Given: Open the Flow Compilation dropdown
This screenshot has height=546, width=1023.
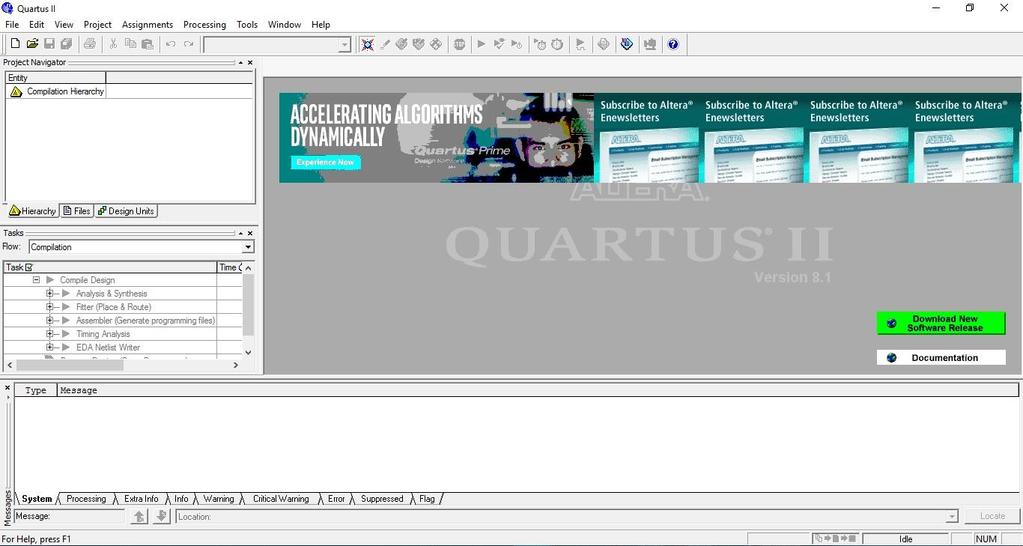Looking at the screenshot, I should tap(248, 247).
